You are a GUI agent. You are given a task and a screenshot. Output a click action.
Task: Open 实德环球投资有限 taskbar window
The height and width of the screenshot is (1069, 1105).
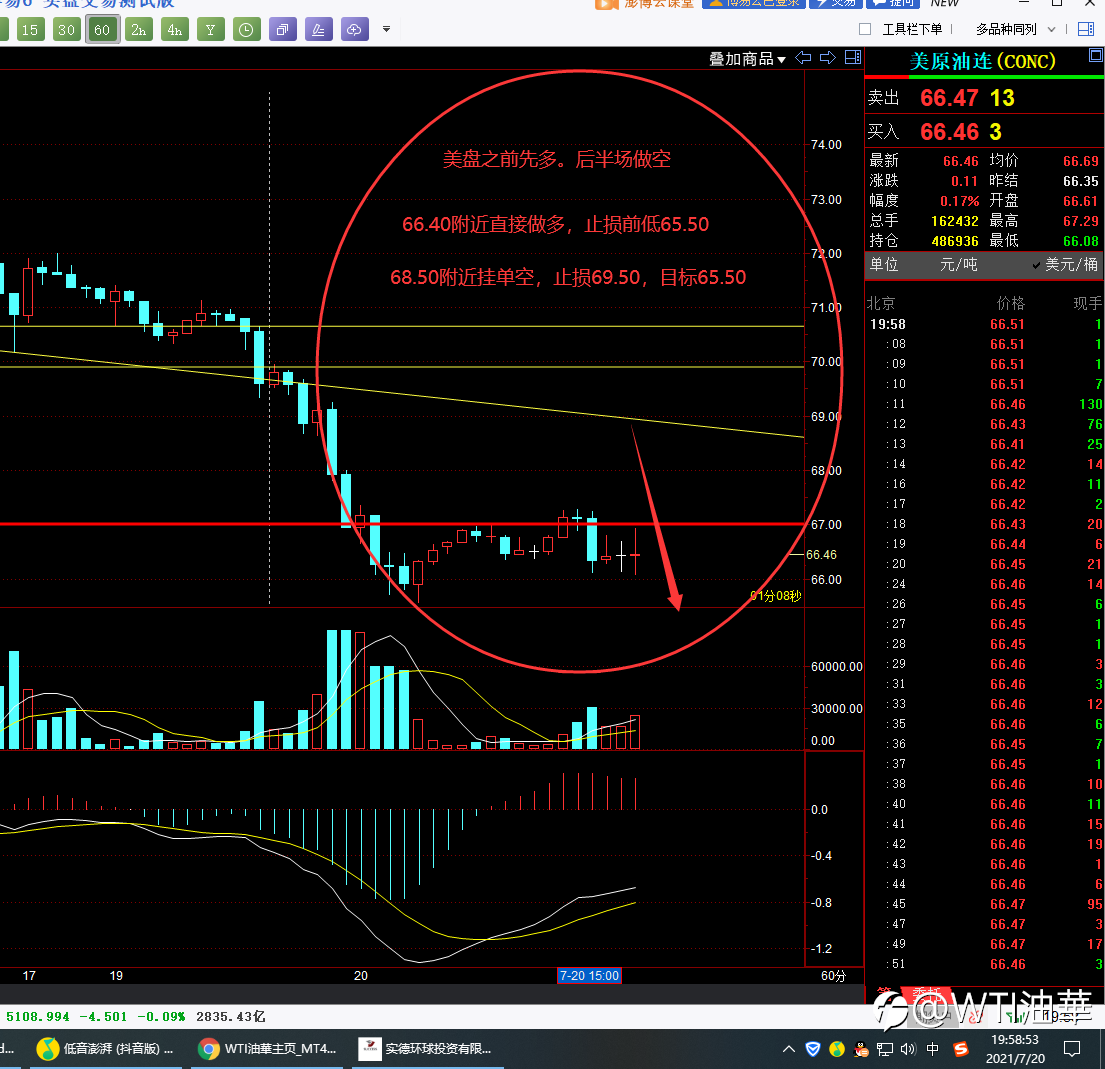coord(428,1049)
